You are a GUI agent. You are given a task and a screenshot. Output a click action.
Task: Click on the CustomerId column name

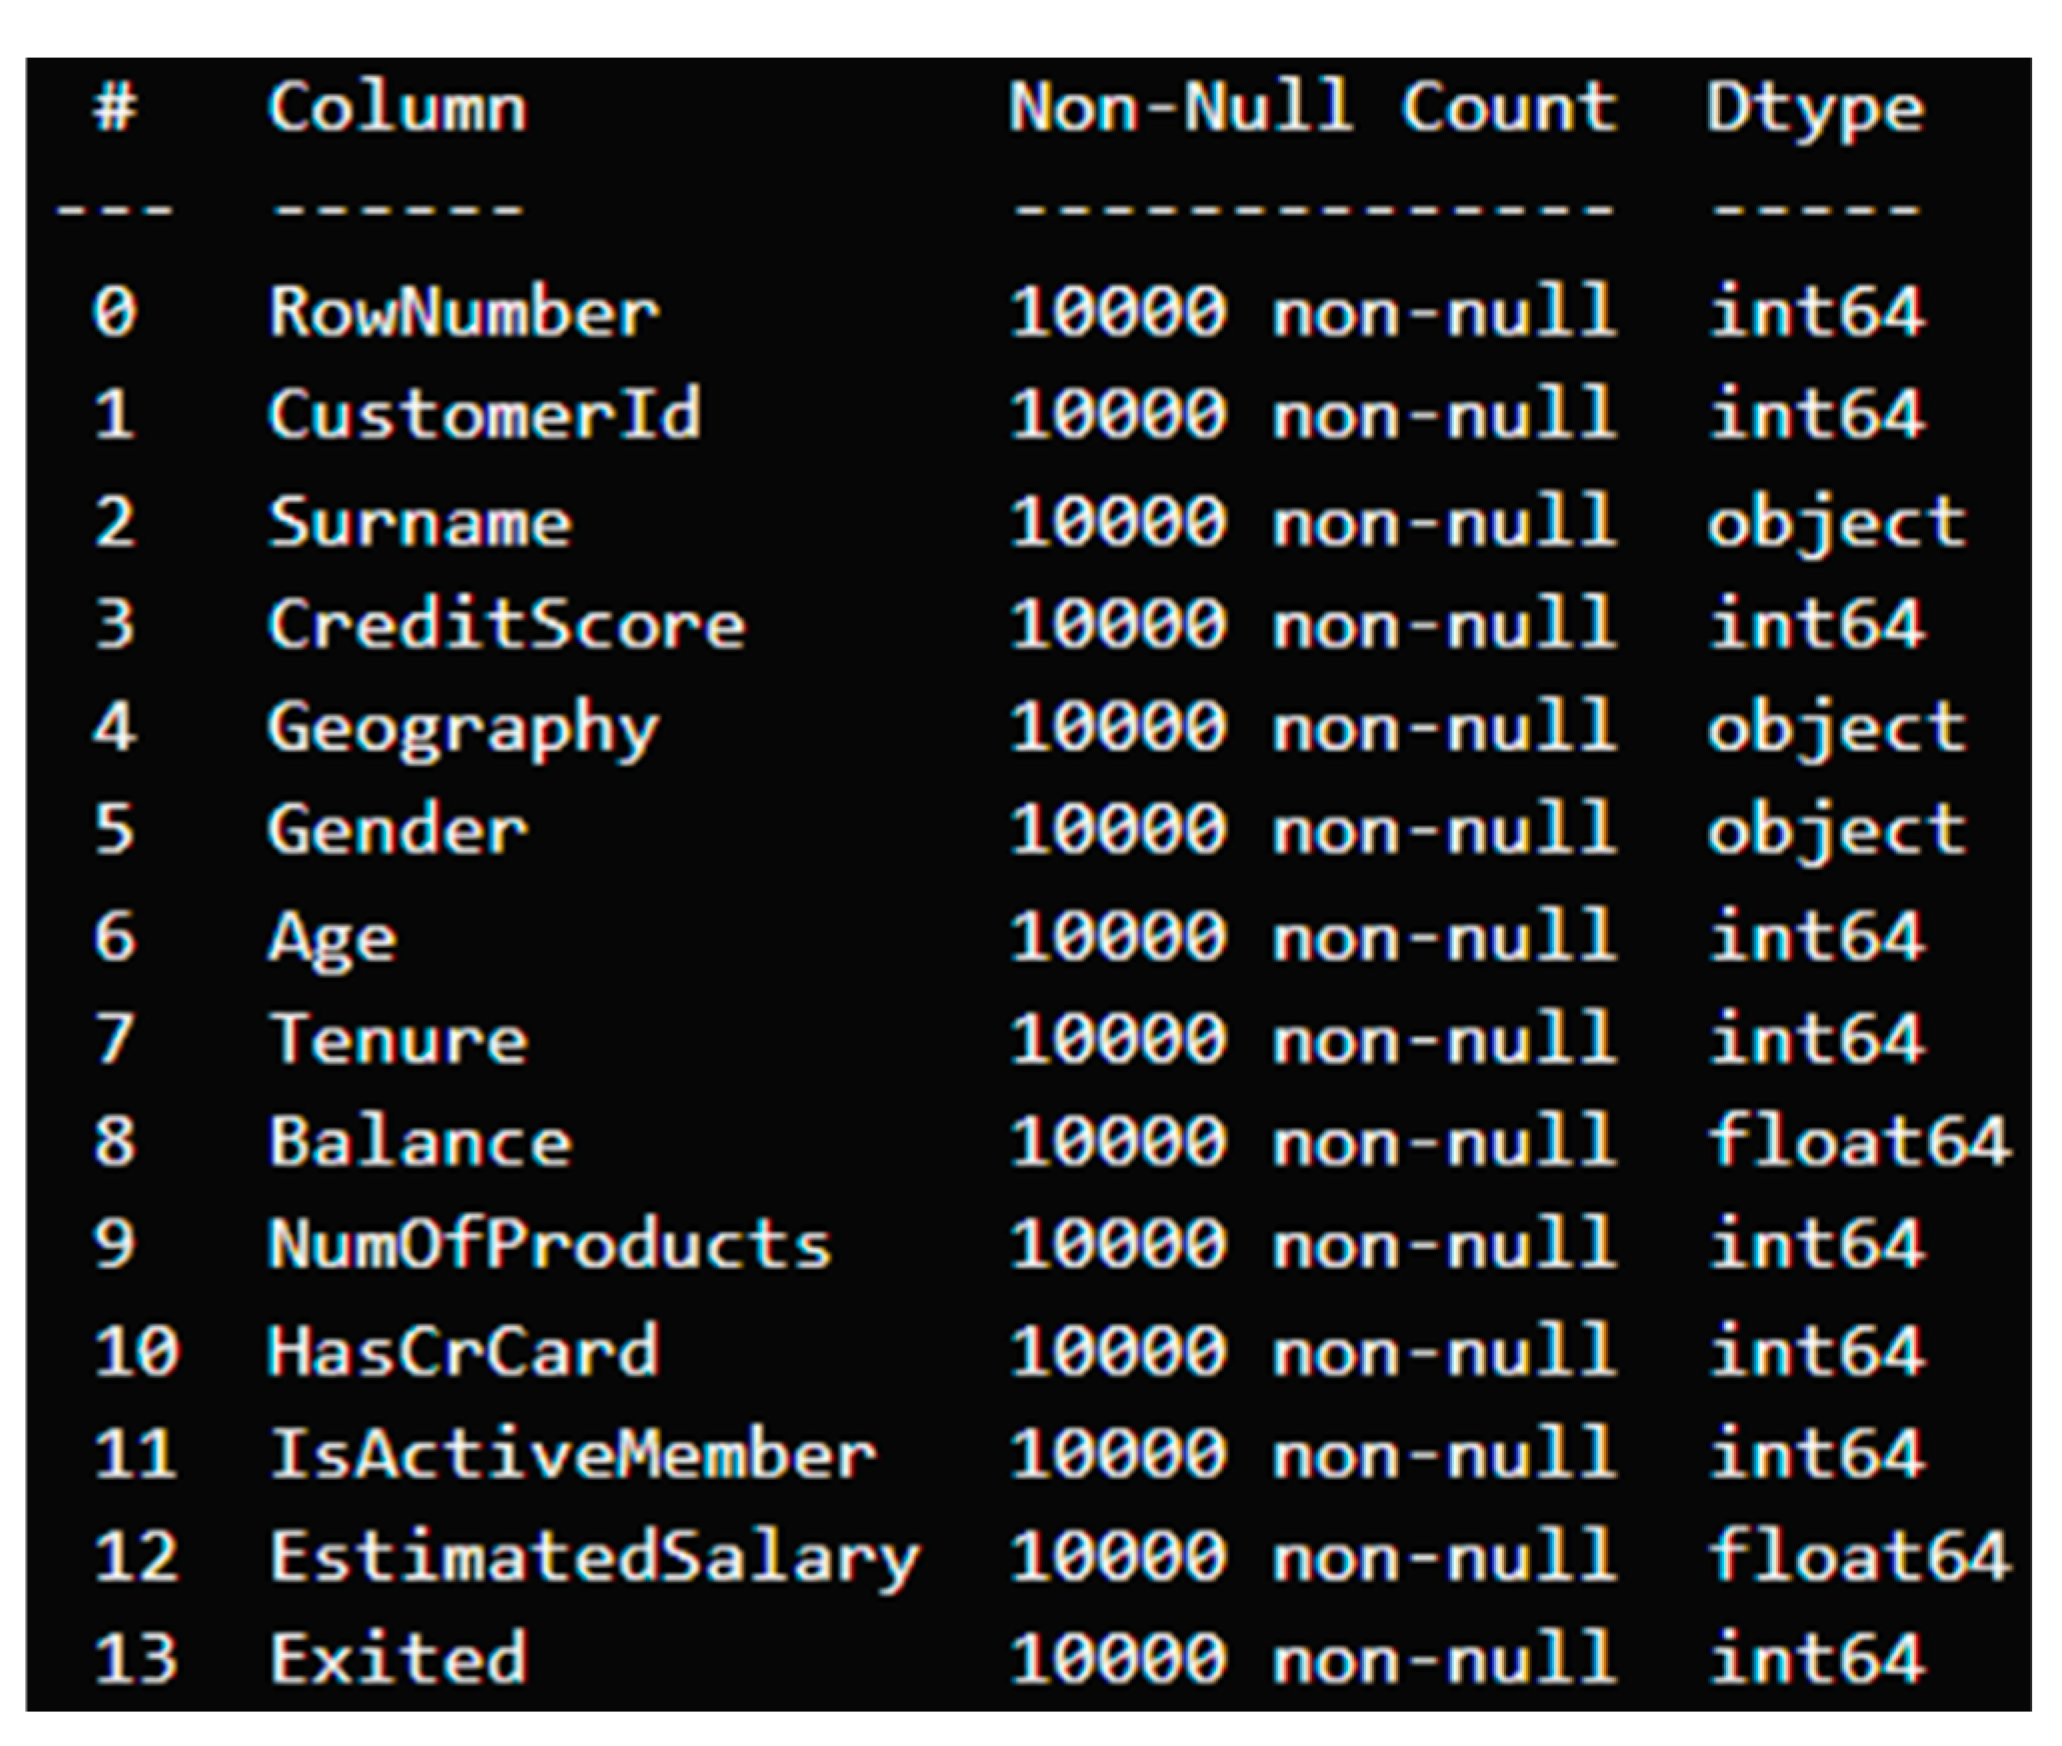click(485, 414)
